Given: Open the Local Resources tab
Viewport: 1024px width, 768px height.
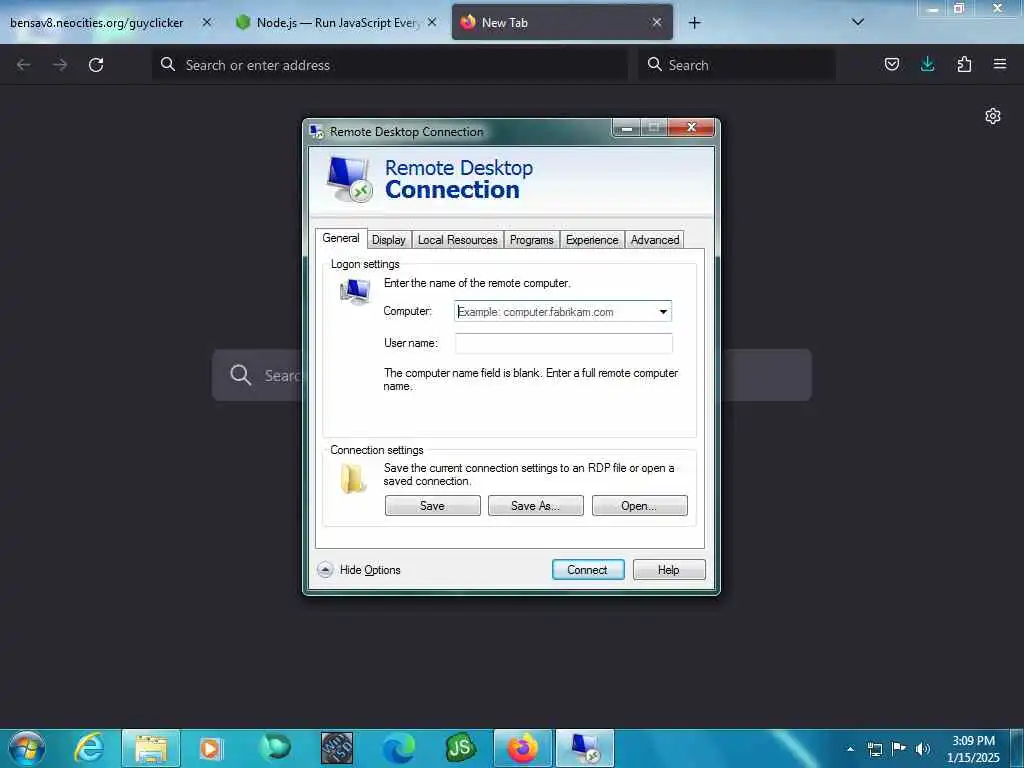Looking at the screenshot, I should click(457, 240).
